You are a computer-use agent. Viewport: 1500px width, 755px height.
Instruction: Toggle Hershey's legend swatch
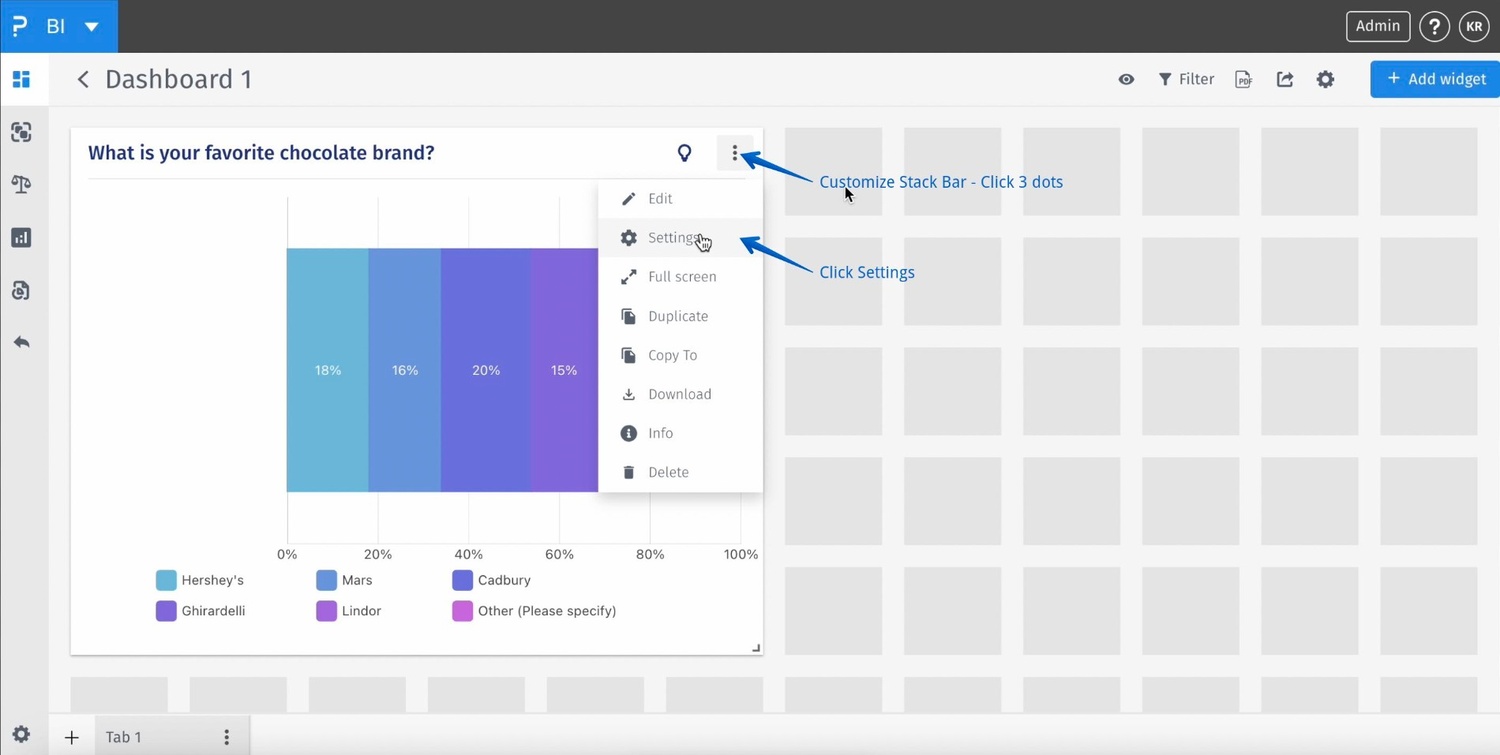point(166,580)
